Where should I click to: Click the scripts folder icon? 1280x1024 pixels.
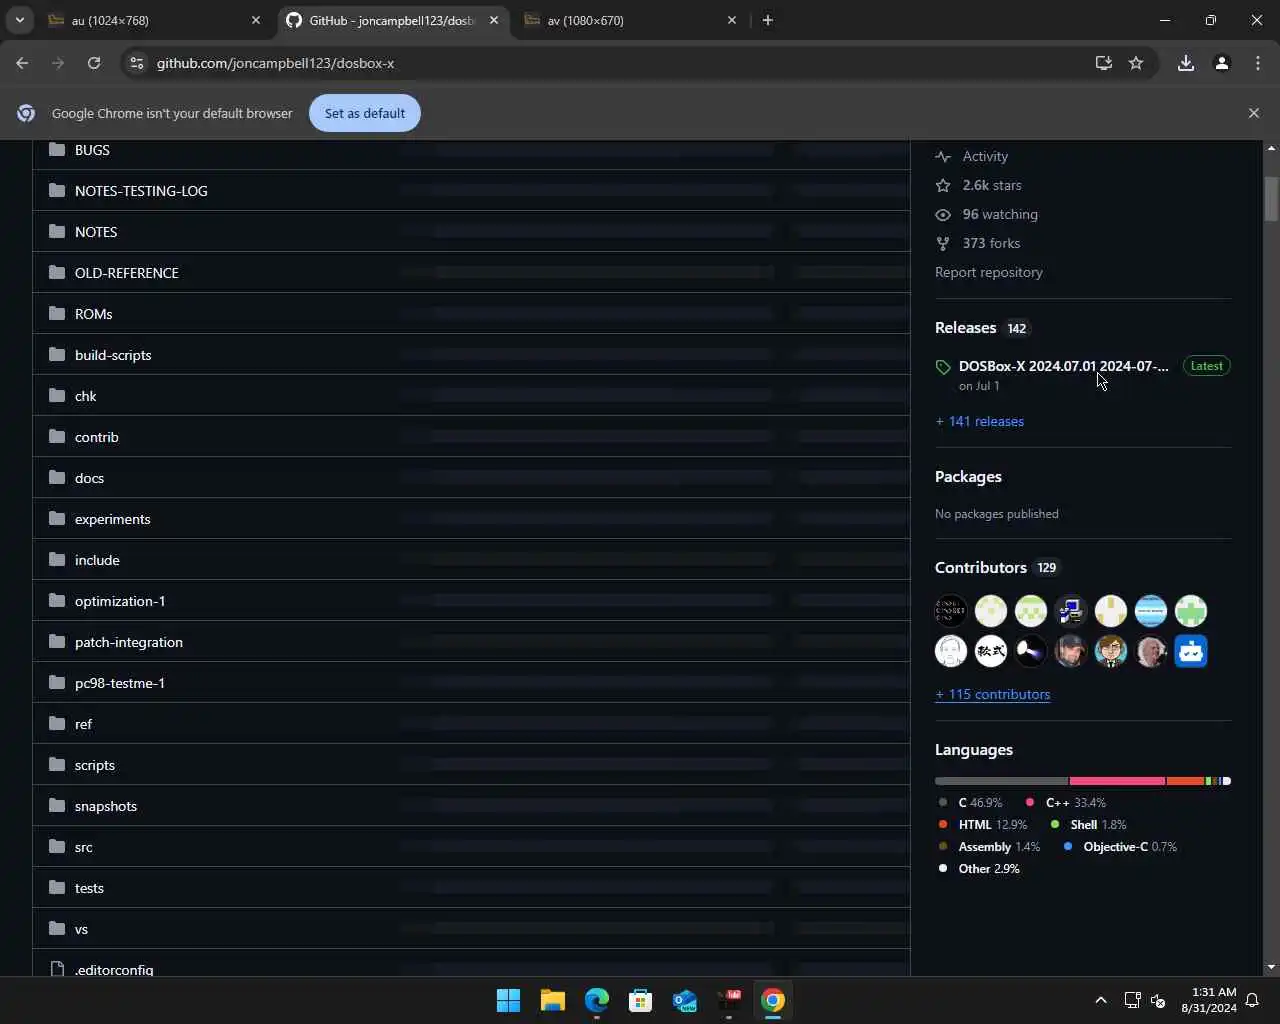(x=57, y=765)
